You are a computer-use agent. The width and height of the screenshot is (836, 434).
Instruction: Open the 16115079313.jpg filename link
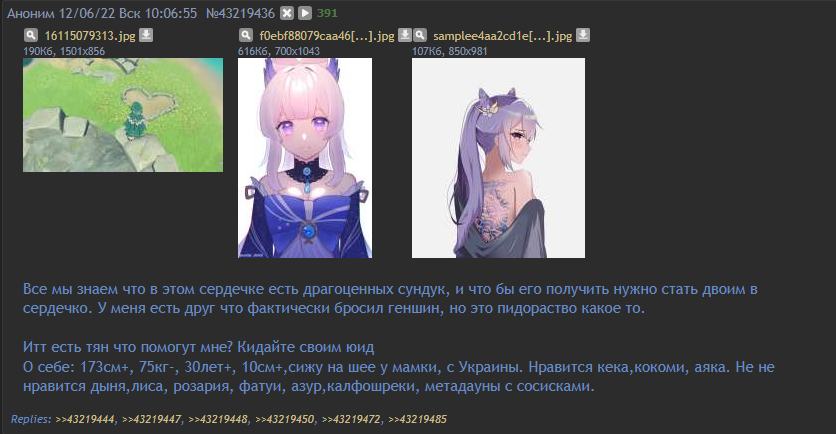point(90,36)
